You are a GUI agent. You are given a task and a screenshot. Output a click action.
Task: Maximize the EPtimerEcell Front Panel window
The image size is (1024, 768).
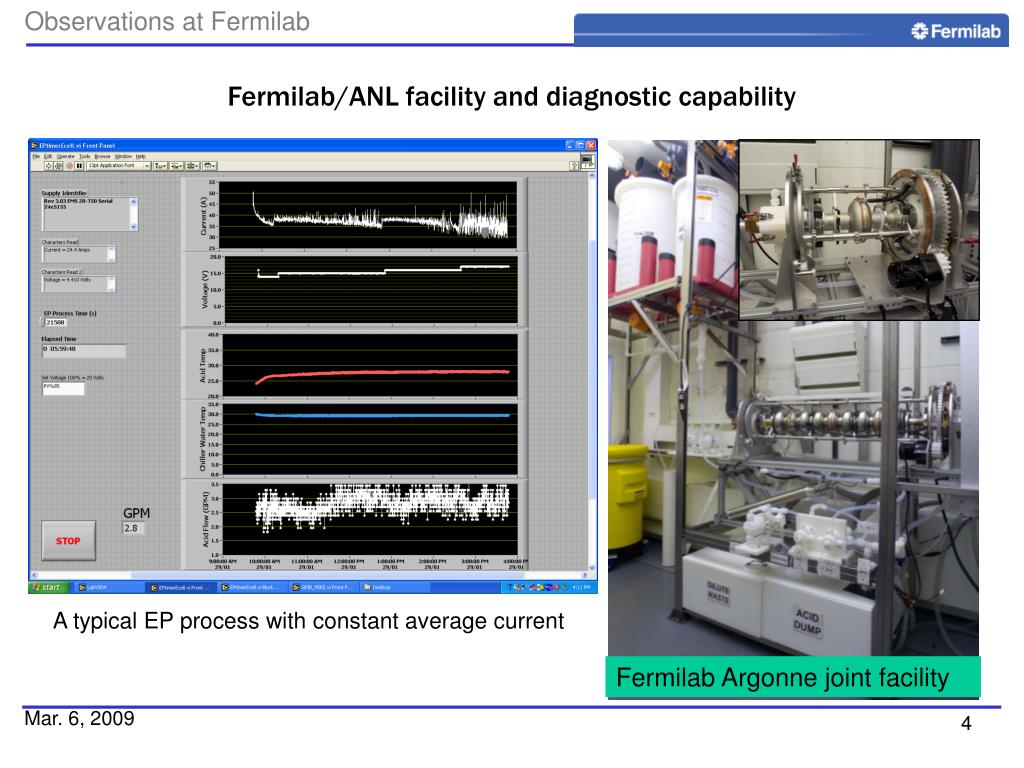(x=580, y=146)
